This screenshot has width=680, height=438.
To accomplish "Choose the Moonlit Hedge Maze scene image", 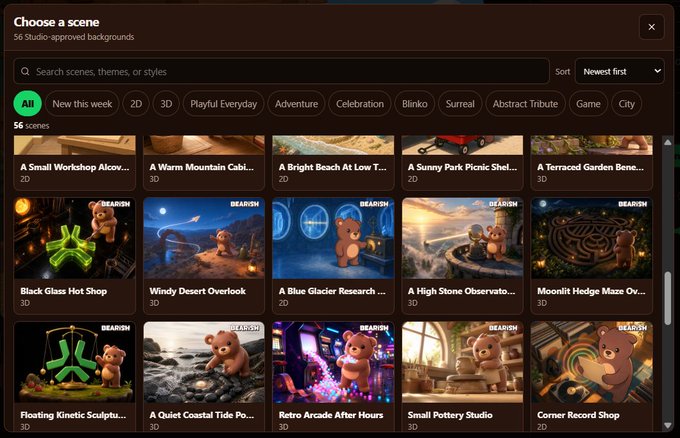I will tap(592, 238).
